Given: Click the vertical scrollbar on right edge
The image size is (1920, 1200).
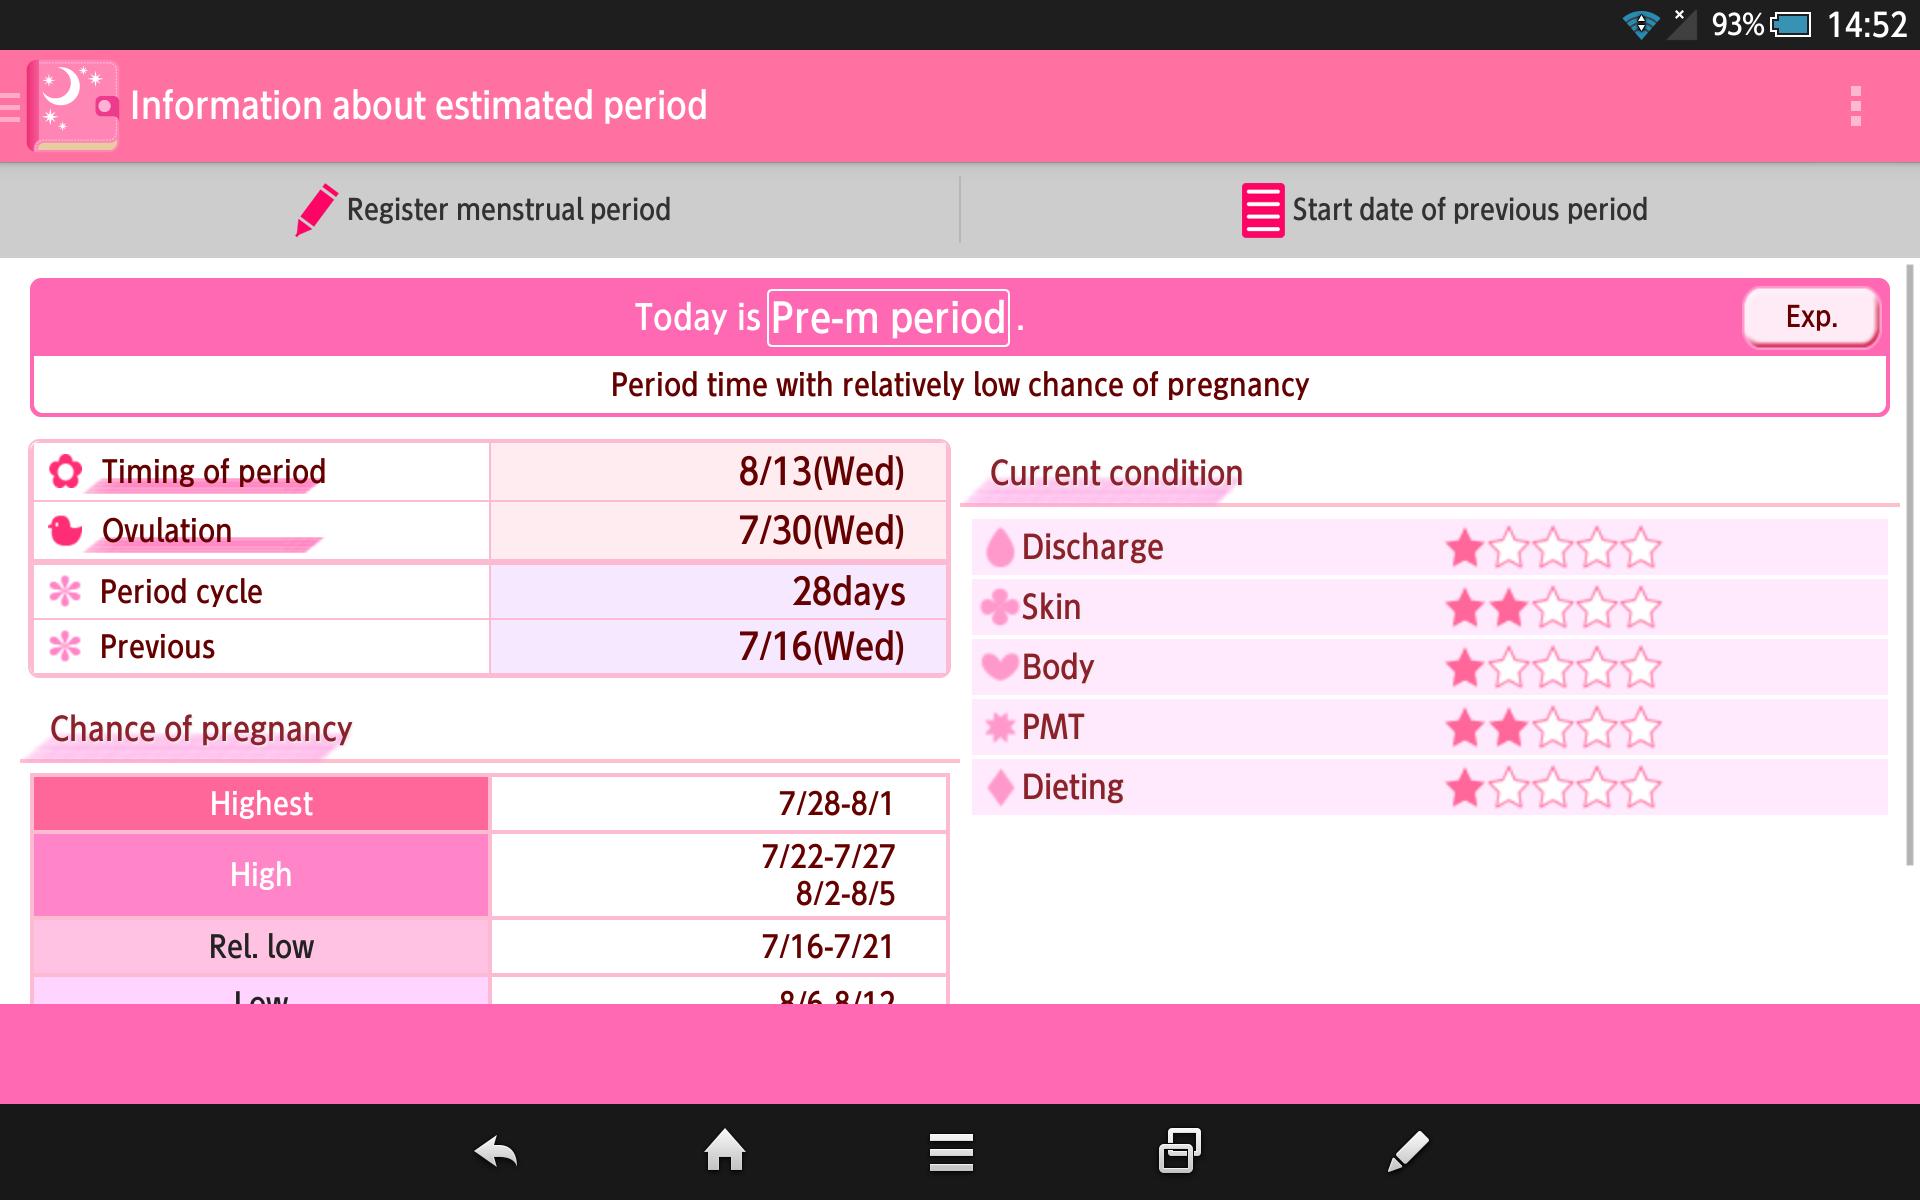Looking at the screenshot, I should 1911,564.
